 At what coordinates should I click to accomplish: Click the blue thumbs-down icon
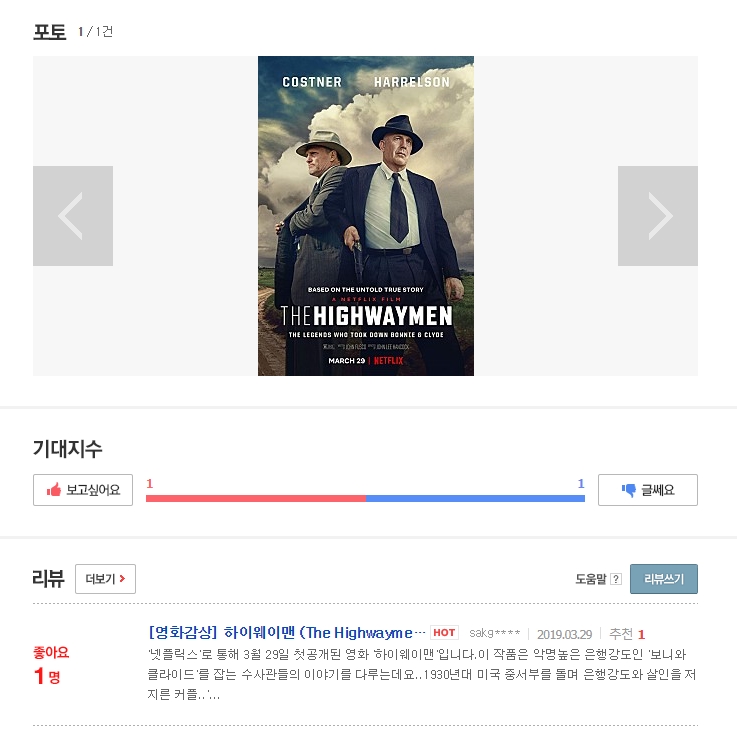[x=629, y=490]
